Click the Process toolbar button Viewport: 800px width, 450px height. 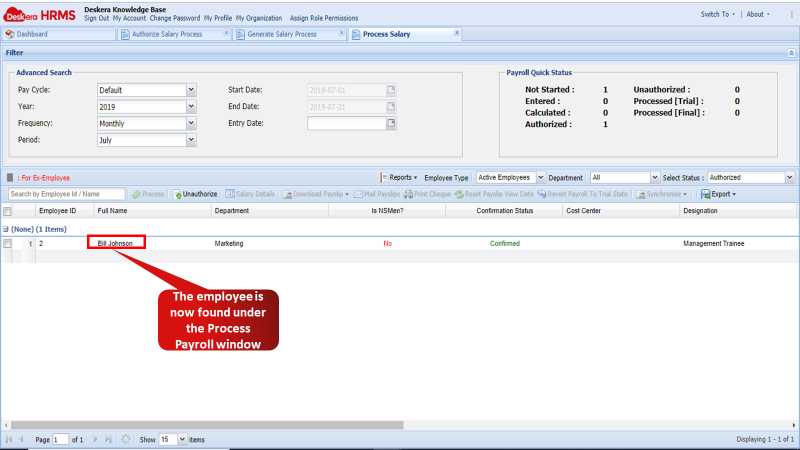click(x=148, y=194)
